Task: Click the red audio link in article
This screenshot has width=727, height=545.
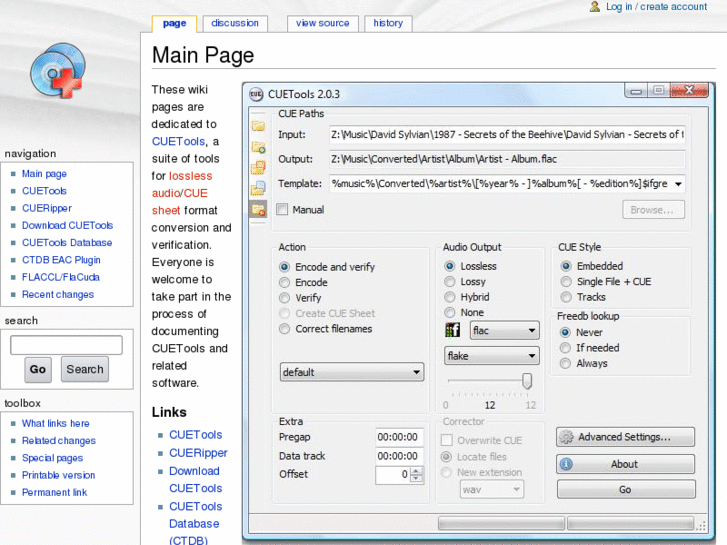Action: tap(166, 193)
